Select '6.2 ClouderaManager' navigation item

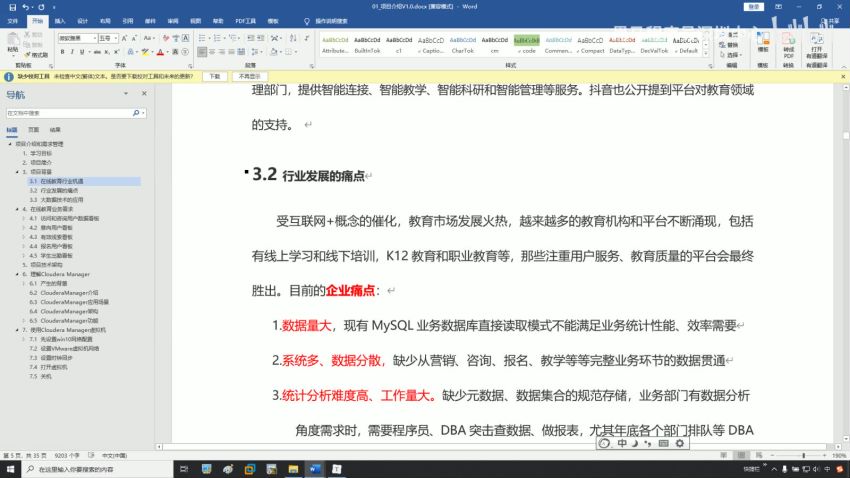pyautogui.click(x=64, y=293)
